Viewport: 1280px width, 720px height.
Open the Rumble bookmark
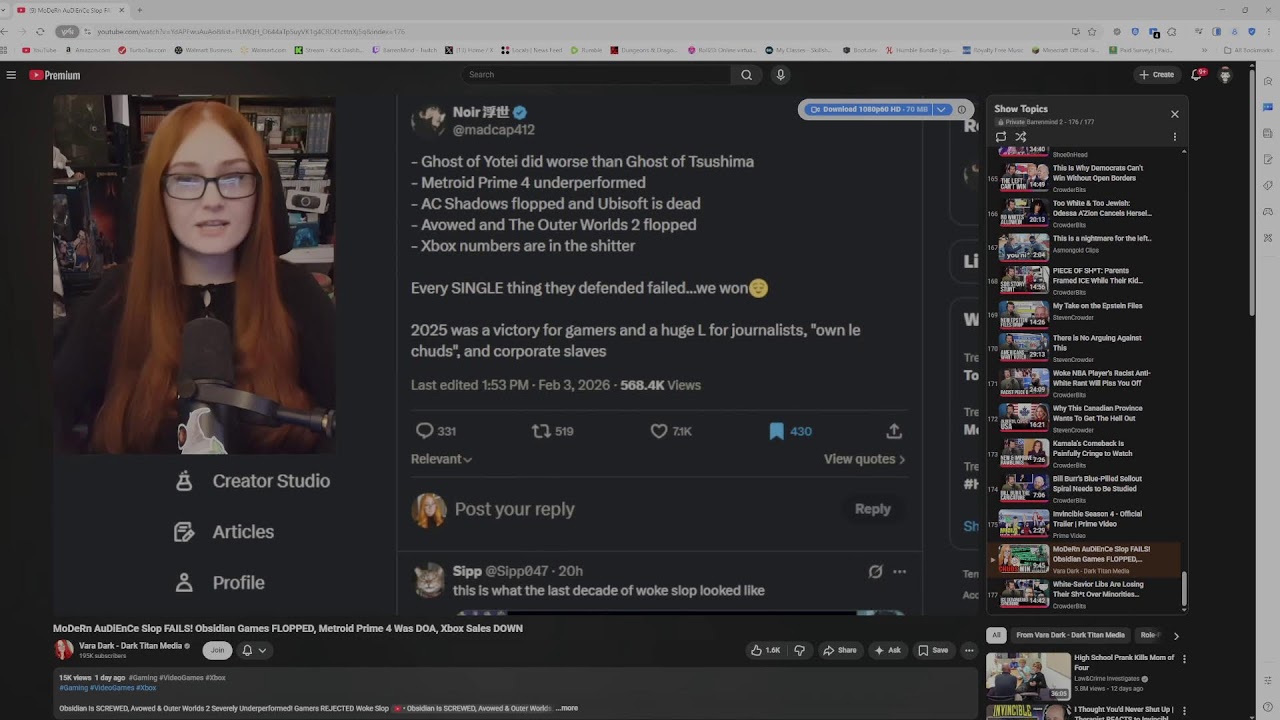[x=587, y=50]
